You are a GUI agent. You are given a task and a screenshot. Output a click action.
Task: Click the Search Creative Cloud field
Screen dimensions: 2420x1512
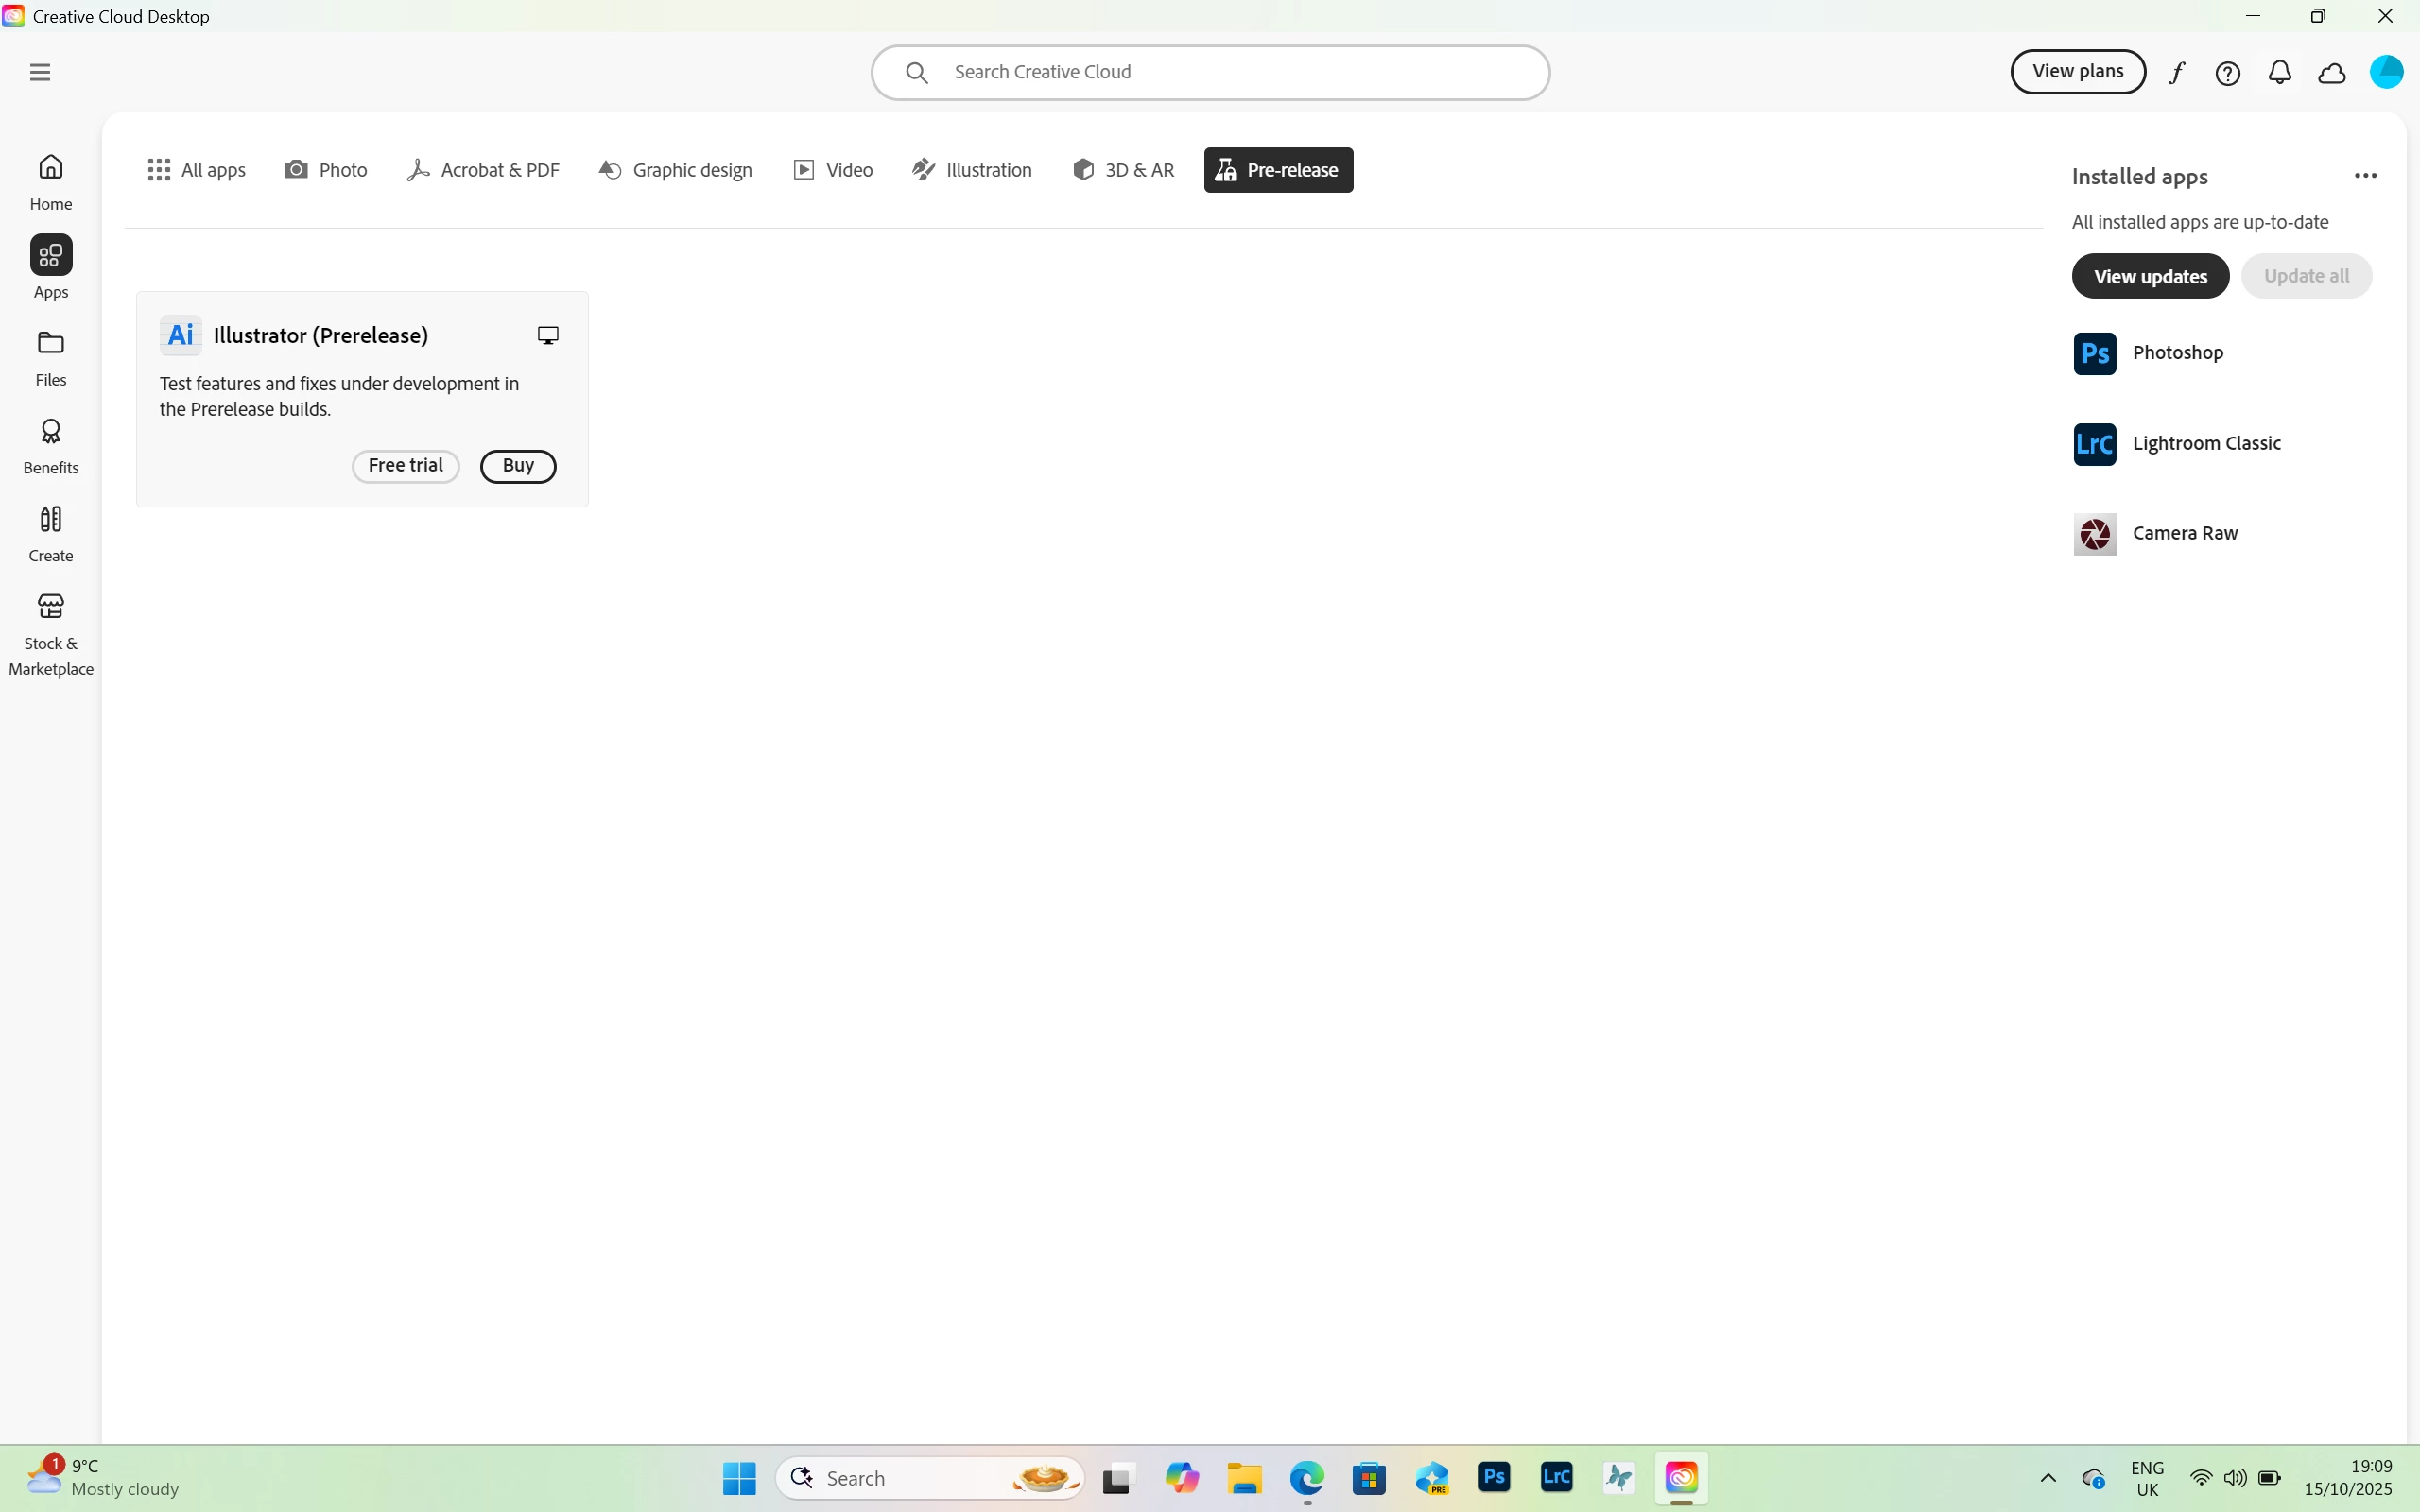pos(1210,72)
